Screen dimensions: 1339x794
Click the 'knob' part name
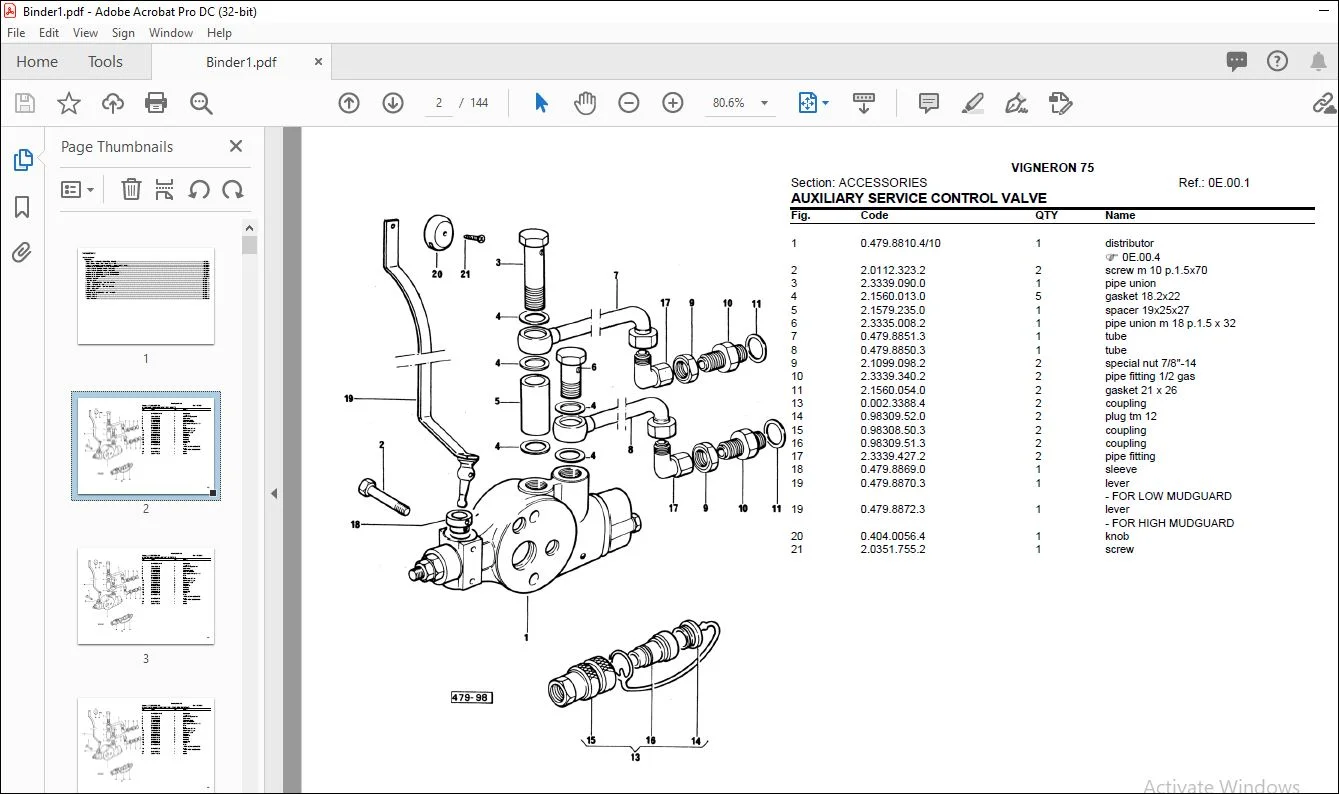click(x=1117, y=536)
